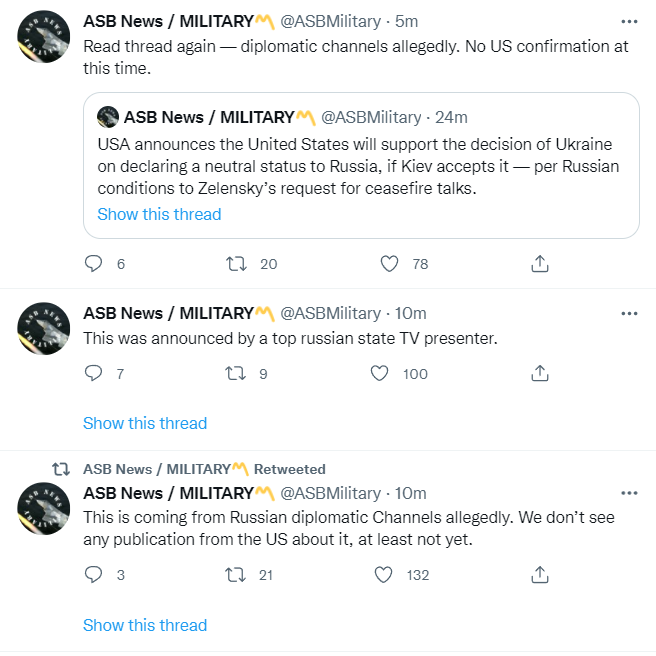
Task: Open the quoted tweet about Ukraine neutral status
Action: point(360,165)
